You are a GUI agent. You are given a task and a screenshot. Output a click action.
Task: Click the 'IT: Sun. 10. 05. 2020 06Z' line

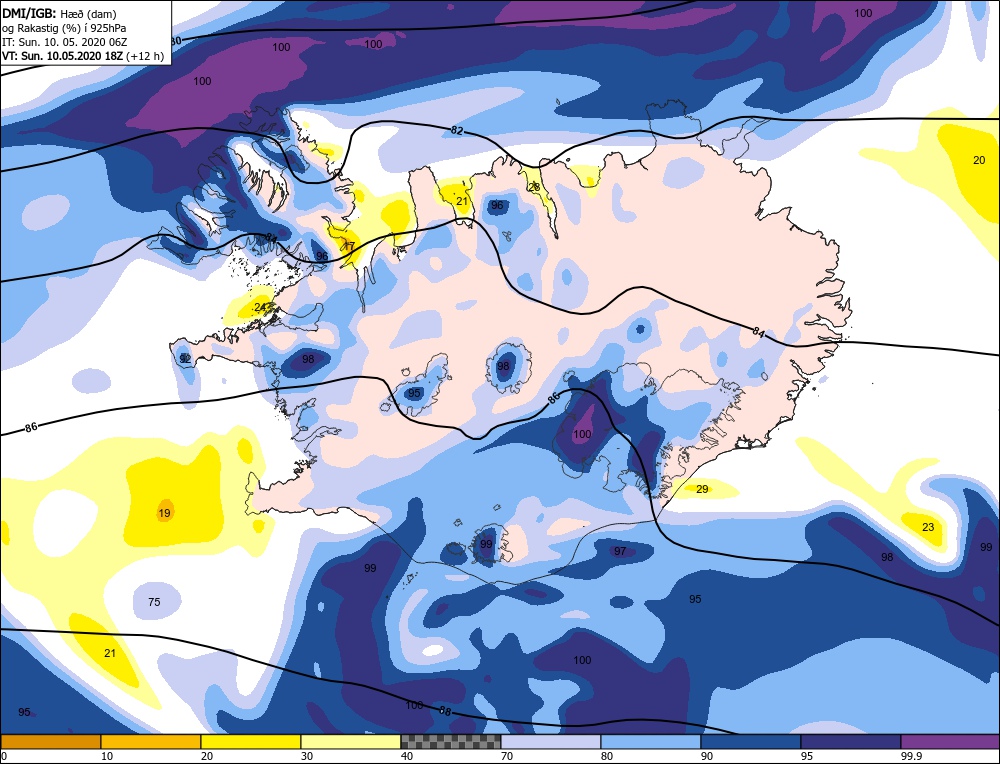[64, 42]
